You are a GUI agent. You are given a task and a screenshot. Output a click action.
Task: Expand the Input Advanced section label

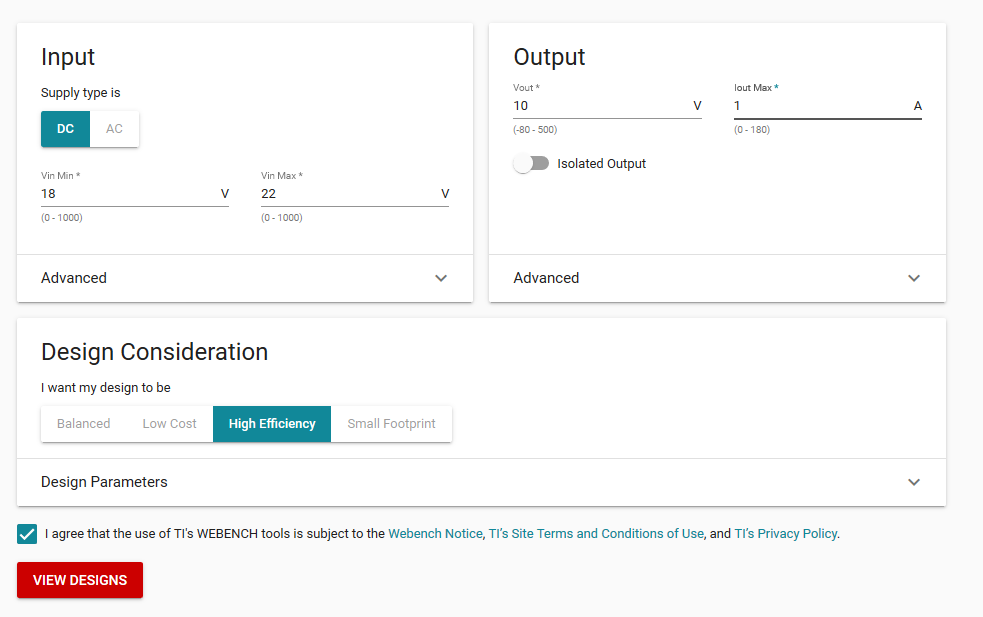pos(74,278)
